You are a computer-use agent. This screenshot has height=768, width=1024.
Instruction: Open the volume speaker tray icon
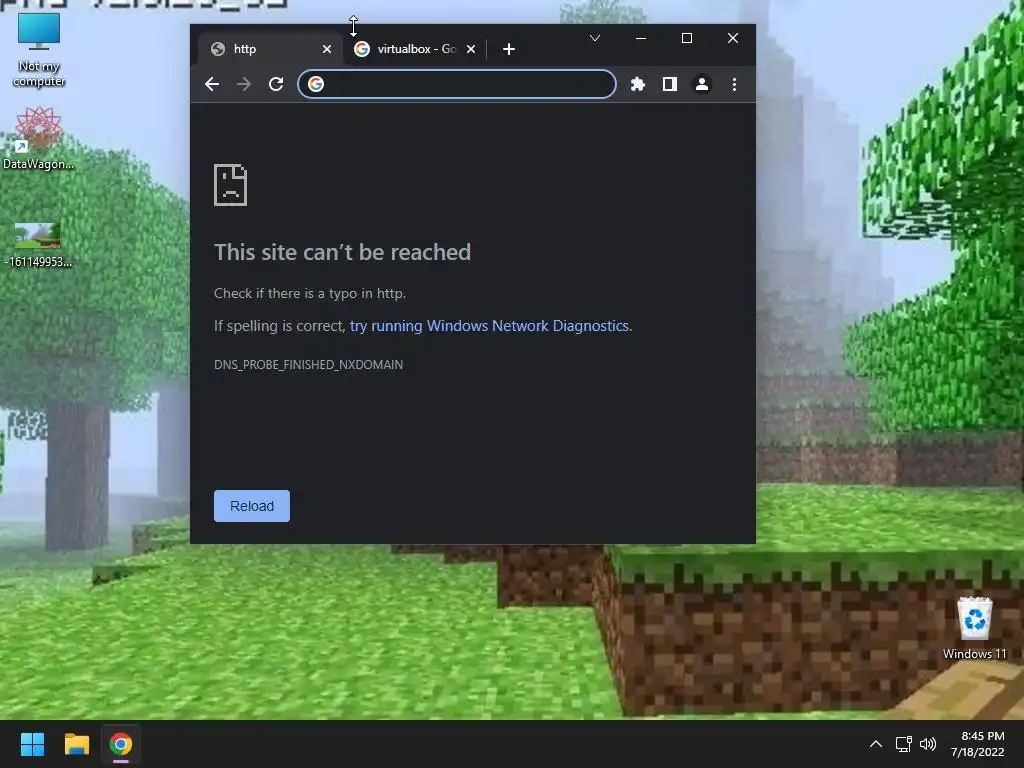[x=927, y=744]
